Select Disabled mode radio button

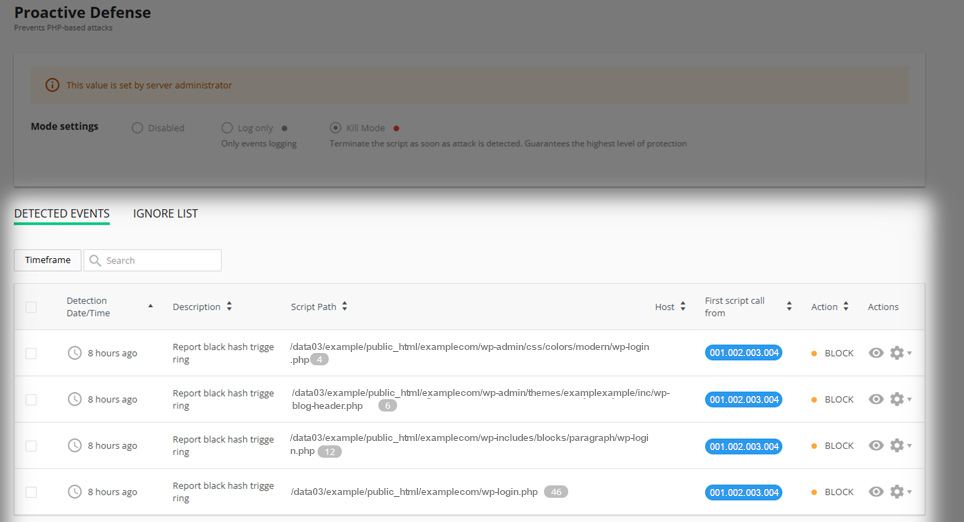[x=137, y=128]
